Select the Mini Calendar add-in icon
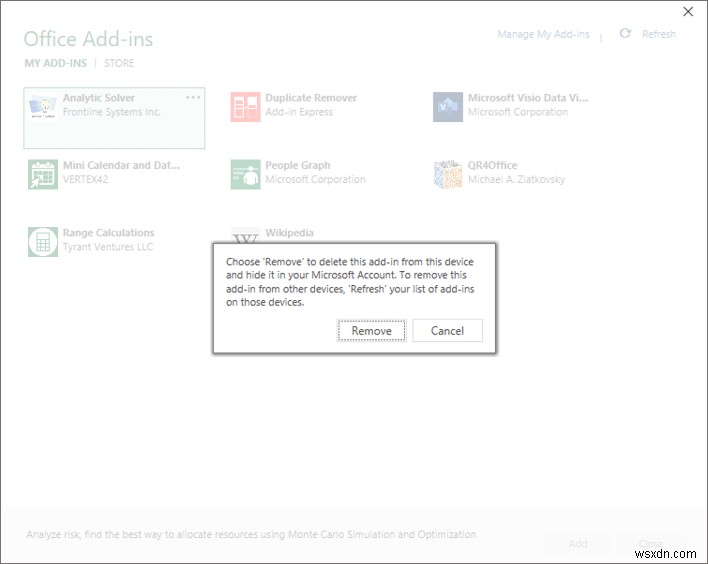708x564 pixels. click(43, 174)
